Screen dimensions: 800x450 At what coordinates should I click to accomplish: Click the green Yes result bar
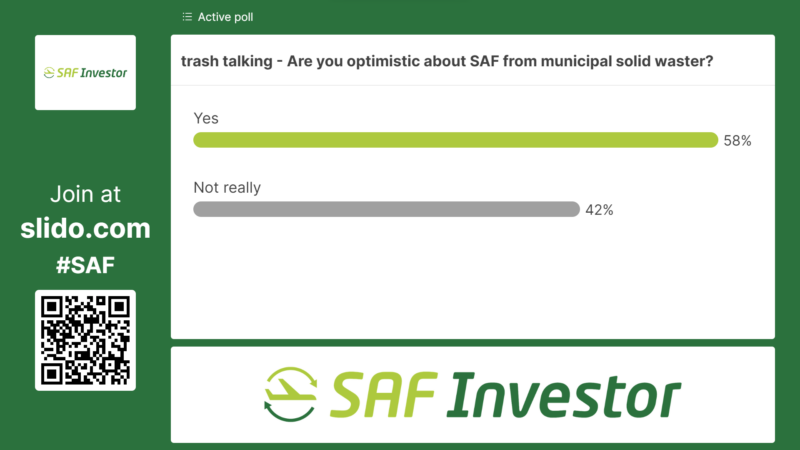(x=455, y=140)
